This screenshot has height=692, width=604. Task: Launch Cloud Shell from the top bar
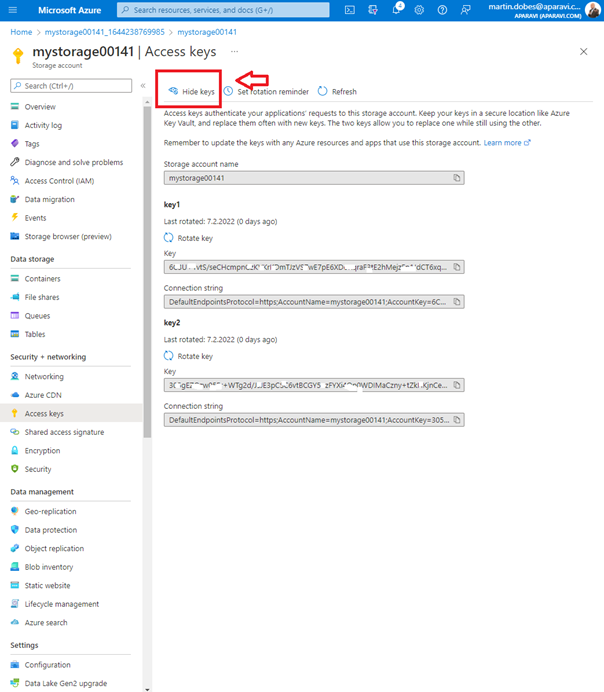(349, 10)
